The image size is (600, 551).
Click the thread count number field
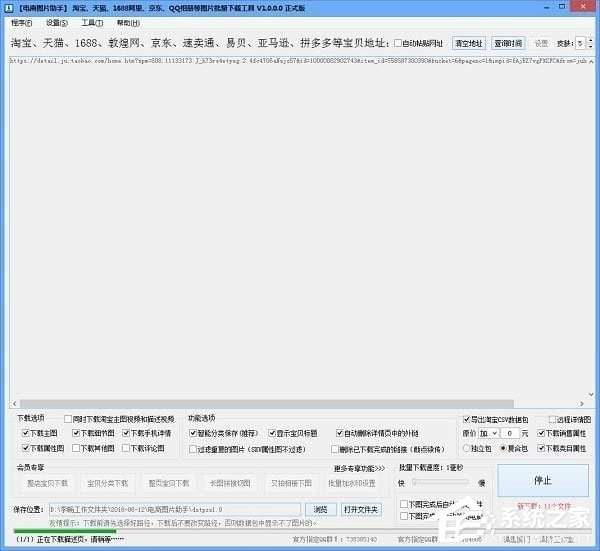pyautogui.click(x=580, y=43)
